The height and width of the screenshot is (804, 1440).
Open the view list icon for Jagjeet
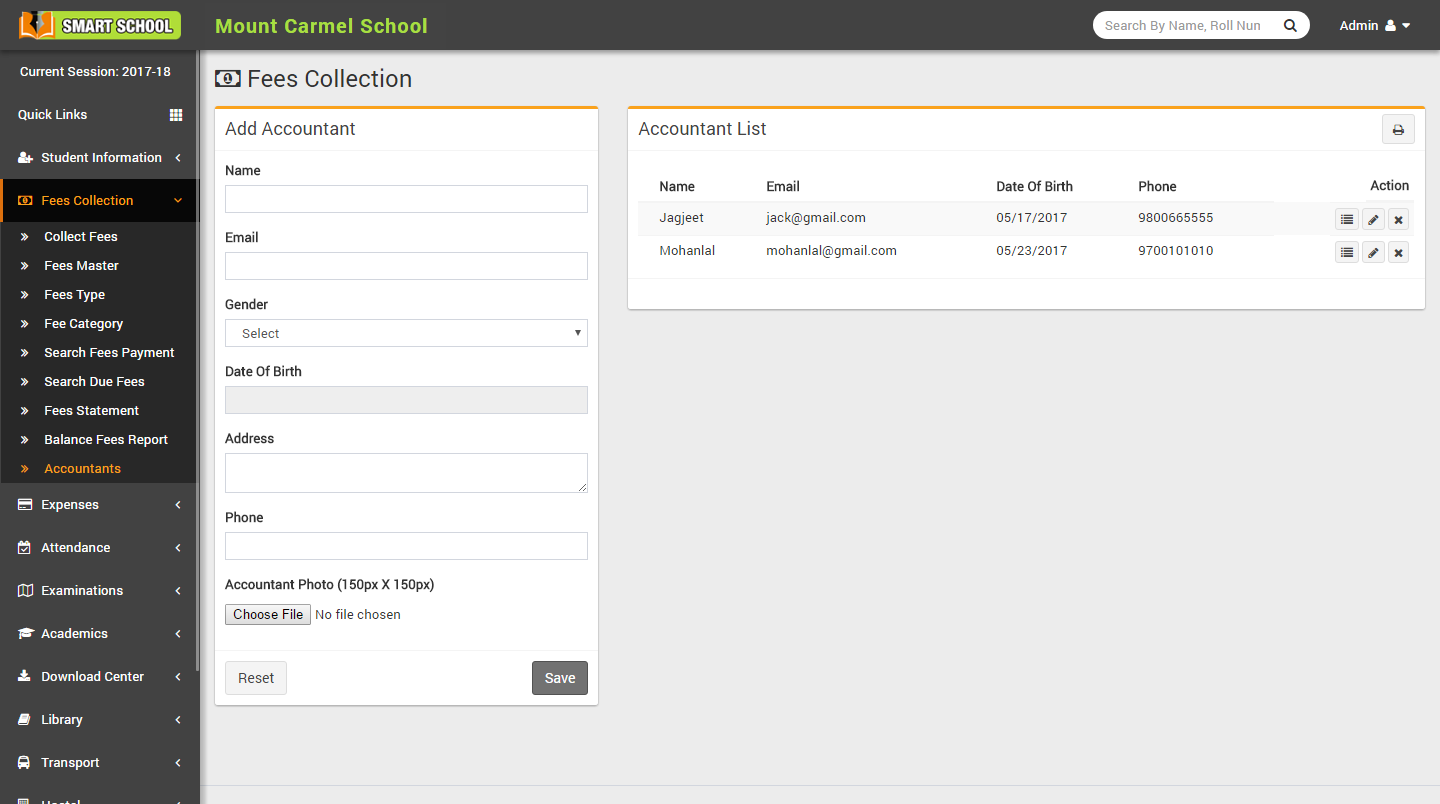pyautogui.click(x=1346, y=219)
